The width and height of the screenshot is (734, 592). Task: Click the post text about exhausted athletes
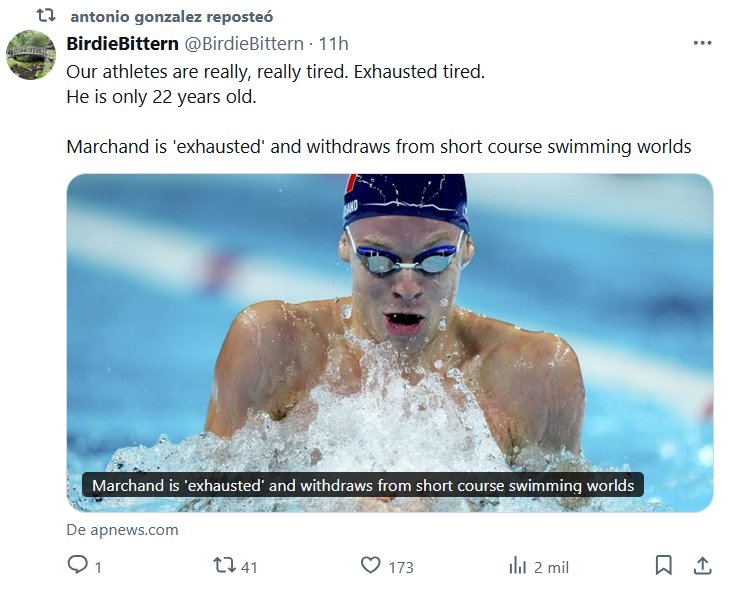click(x=275, y=73)
